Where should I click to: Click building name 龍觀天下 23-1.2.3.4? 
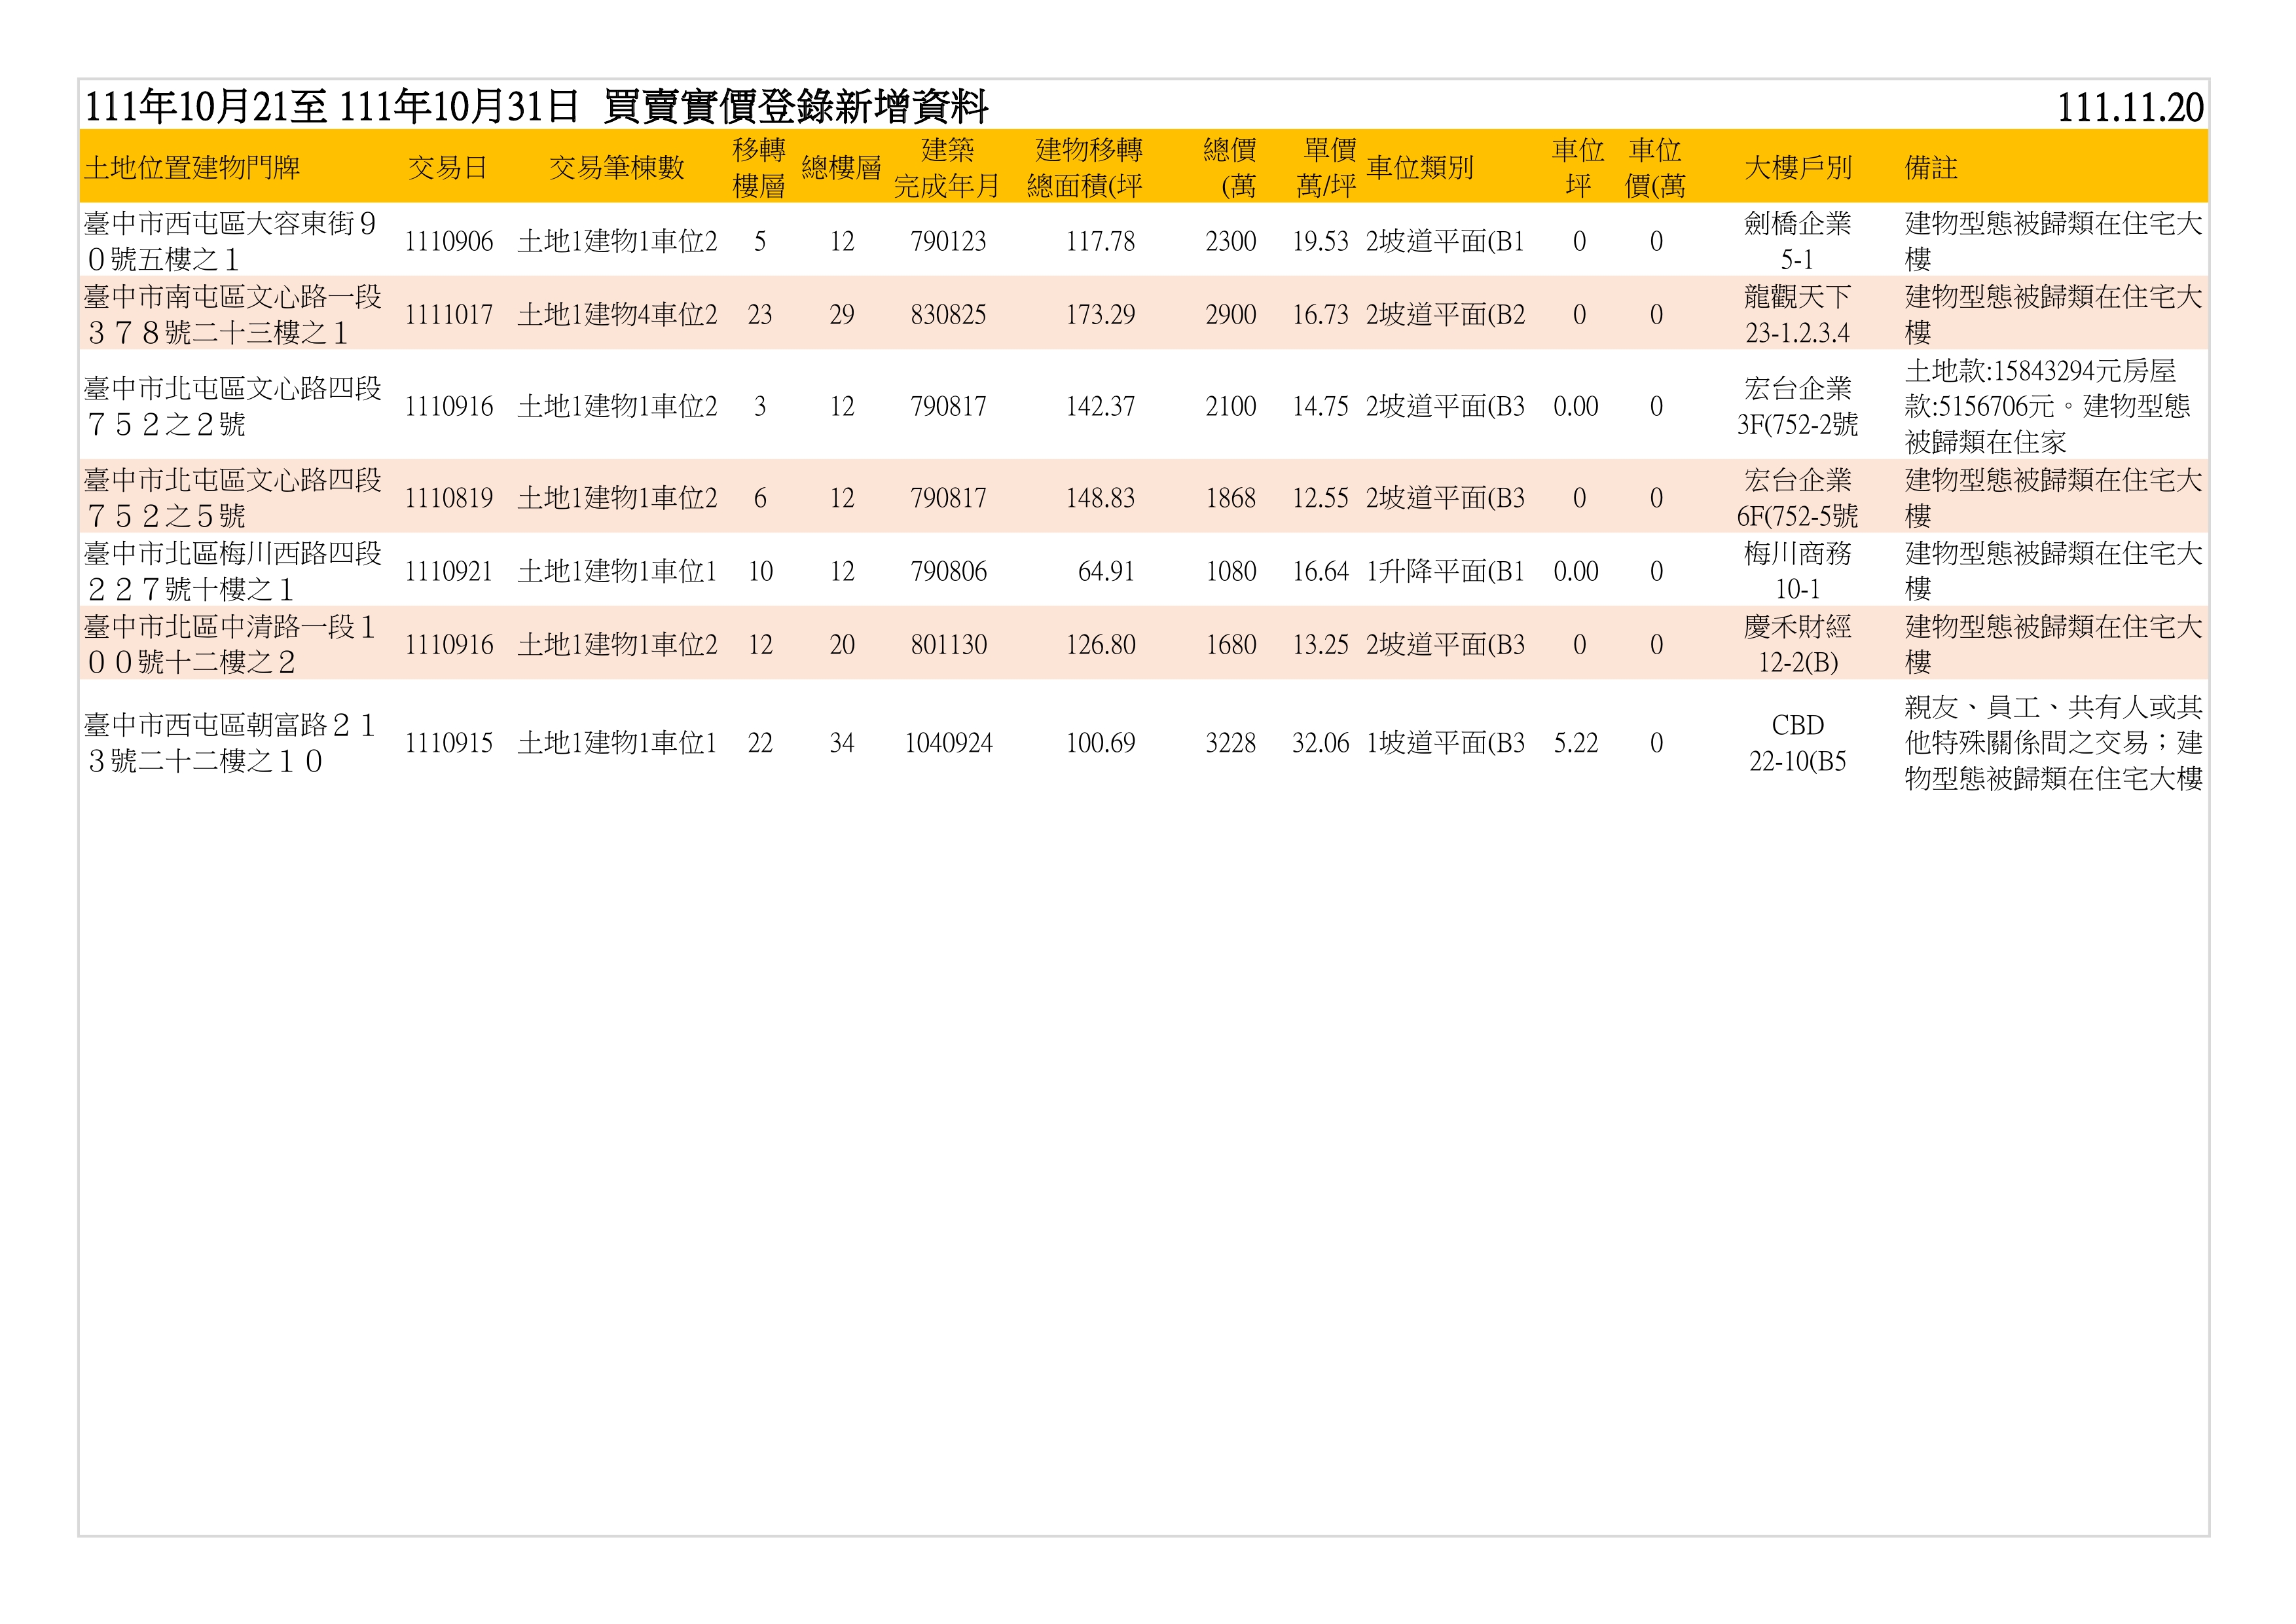tap(1798, 314)
